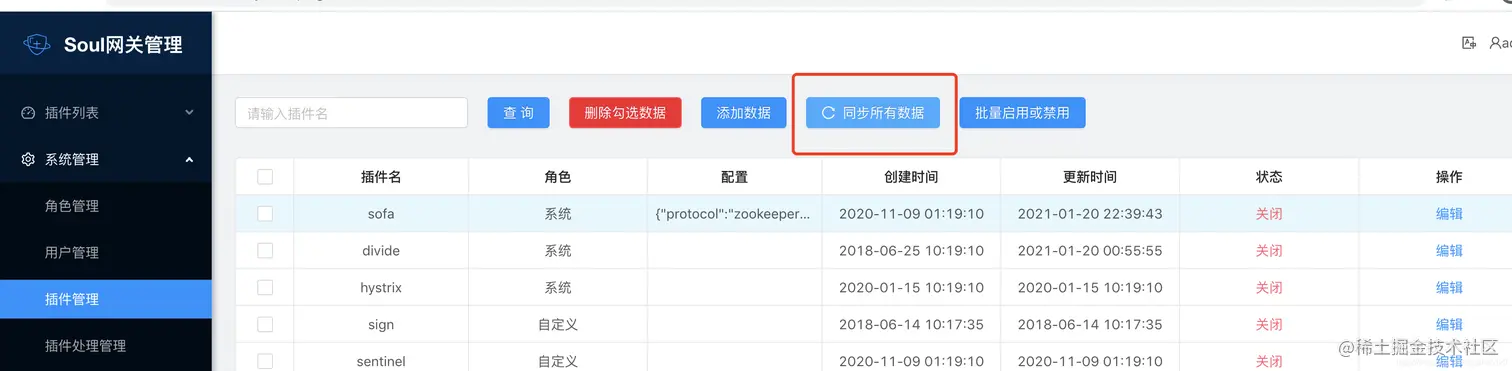
Task: Click the Soul gateway logo icon
Action: click(37, 45)
